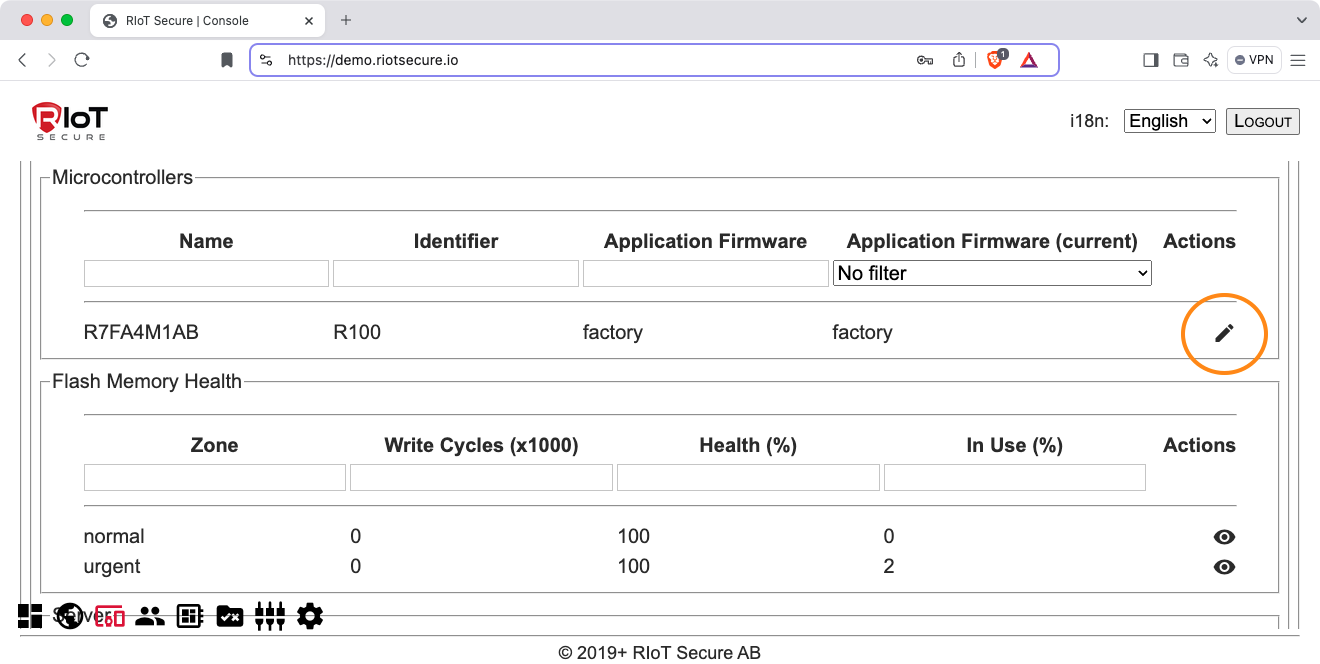Expand the tab list chevron in browser

click(x=1301, y=20)
